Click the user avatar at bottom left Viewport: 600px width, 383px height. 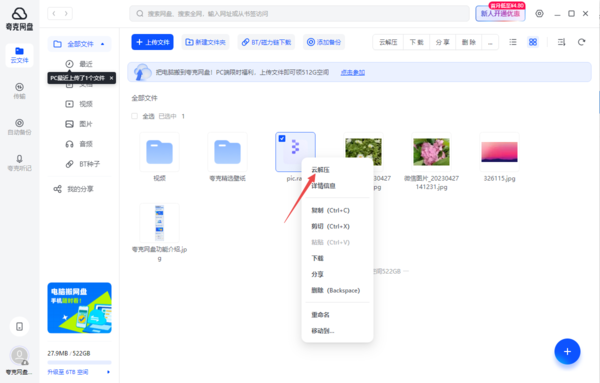pyautogui.click(x=20, y=356)
